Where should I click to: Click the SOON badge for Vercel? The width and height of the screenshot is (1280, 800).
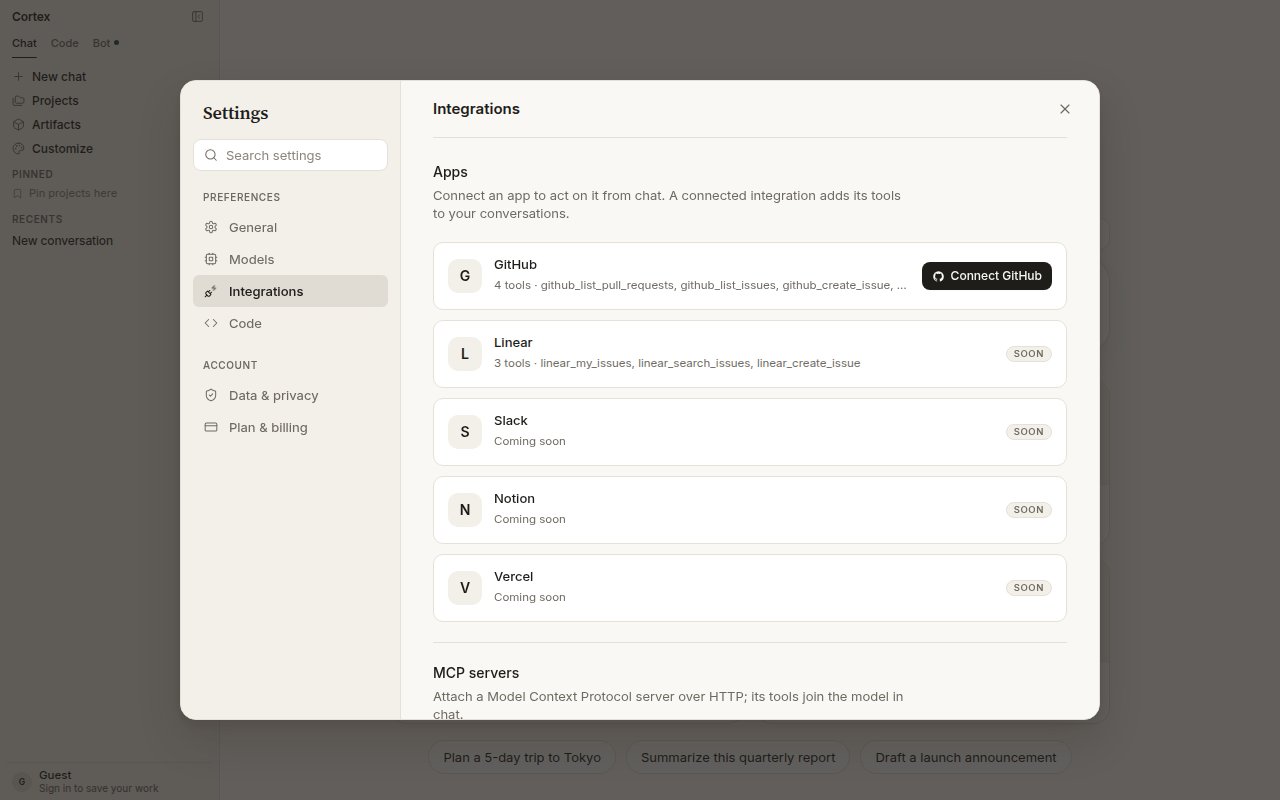tap(1028, 588)
